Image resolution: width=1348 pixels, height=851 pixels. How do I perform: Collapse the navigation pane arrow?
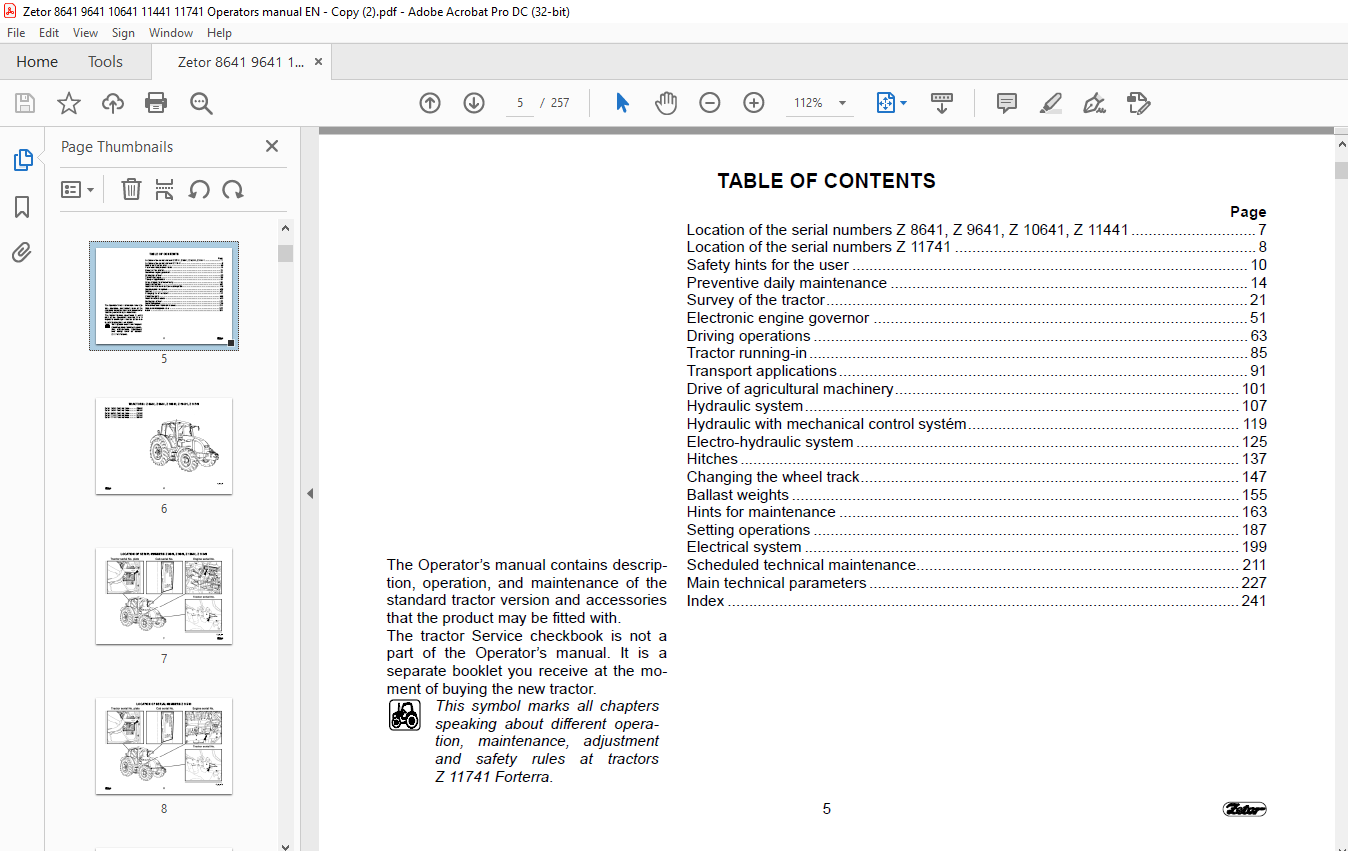310,493
